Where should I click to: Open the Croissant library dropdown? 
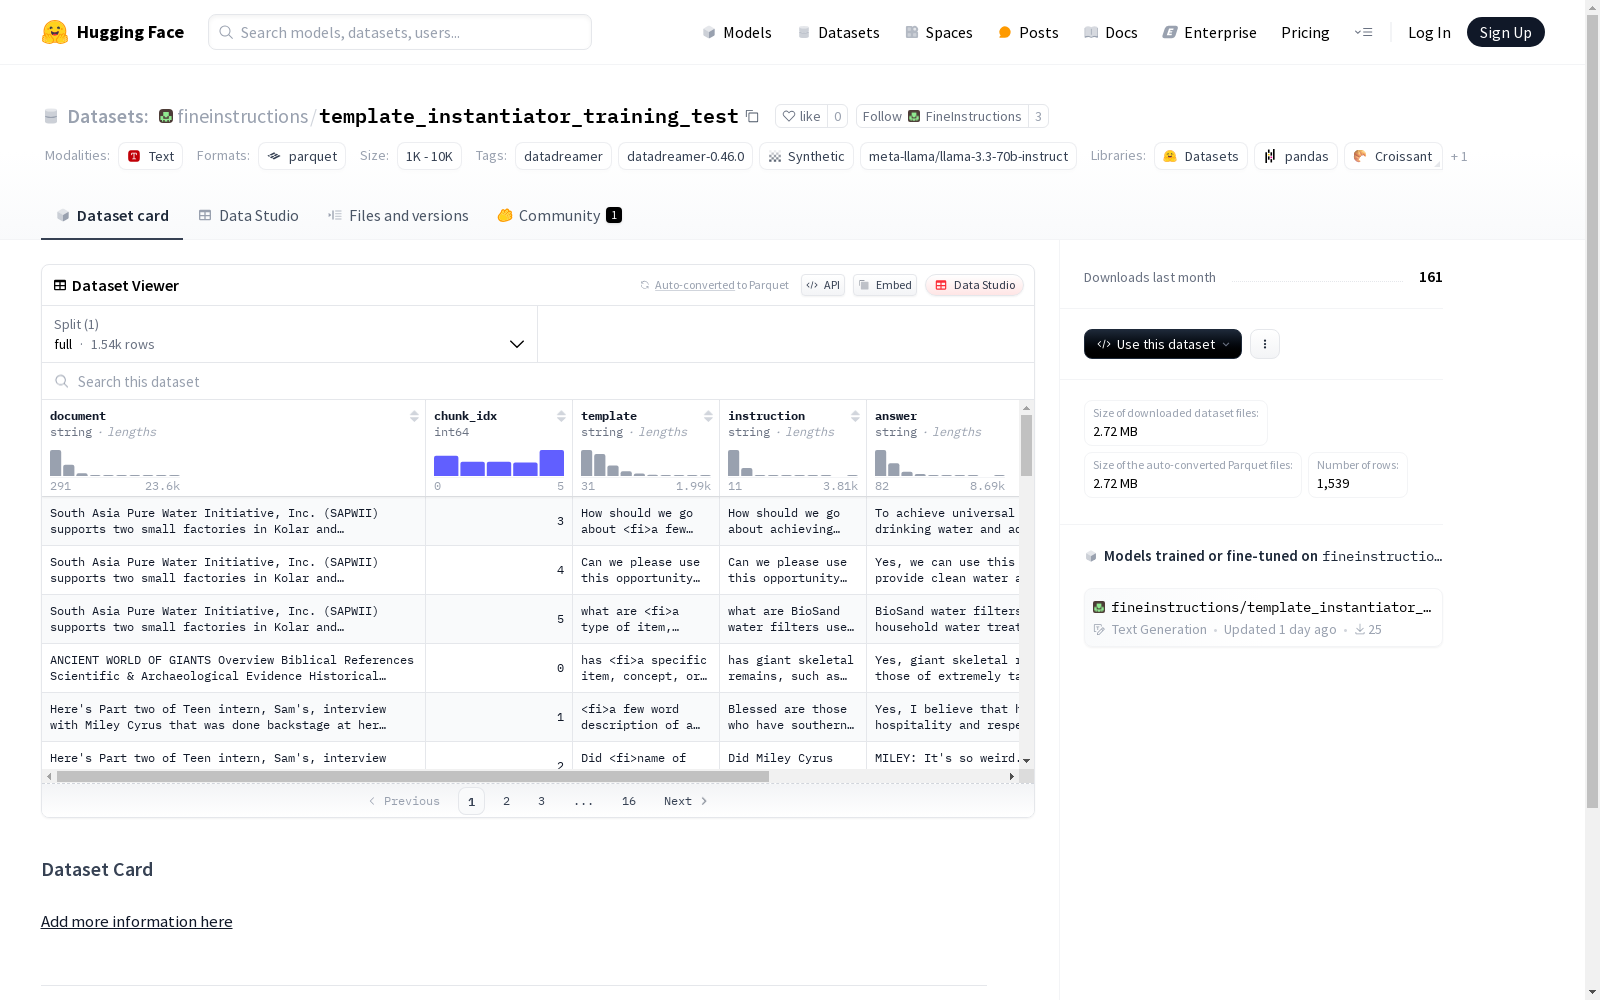(x=1393, y=156)
